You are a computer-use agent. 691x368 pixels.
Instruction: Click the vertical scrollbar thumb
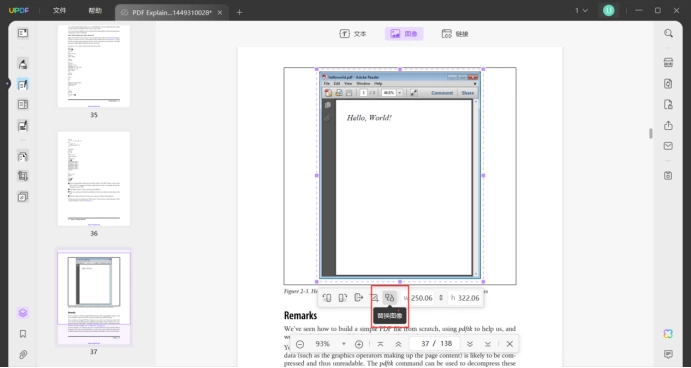tap(650, 133)
